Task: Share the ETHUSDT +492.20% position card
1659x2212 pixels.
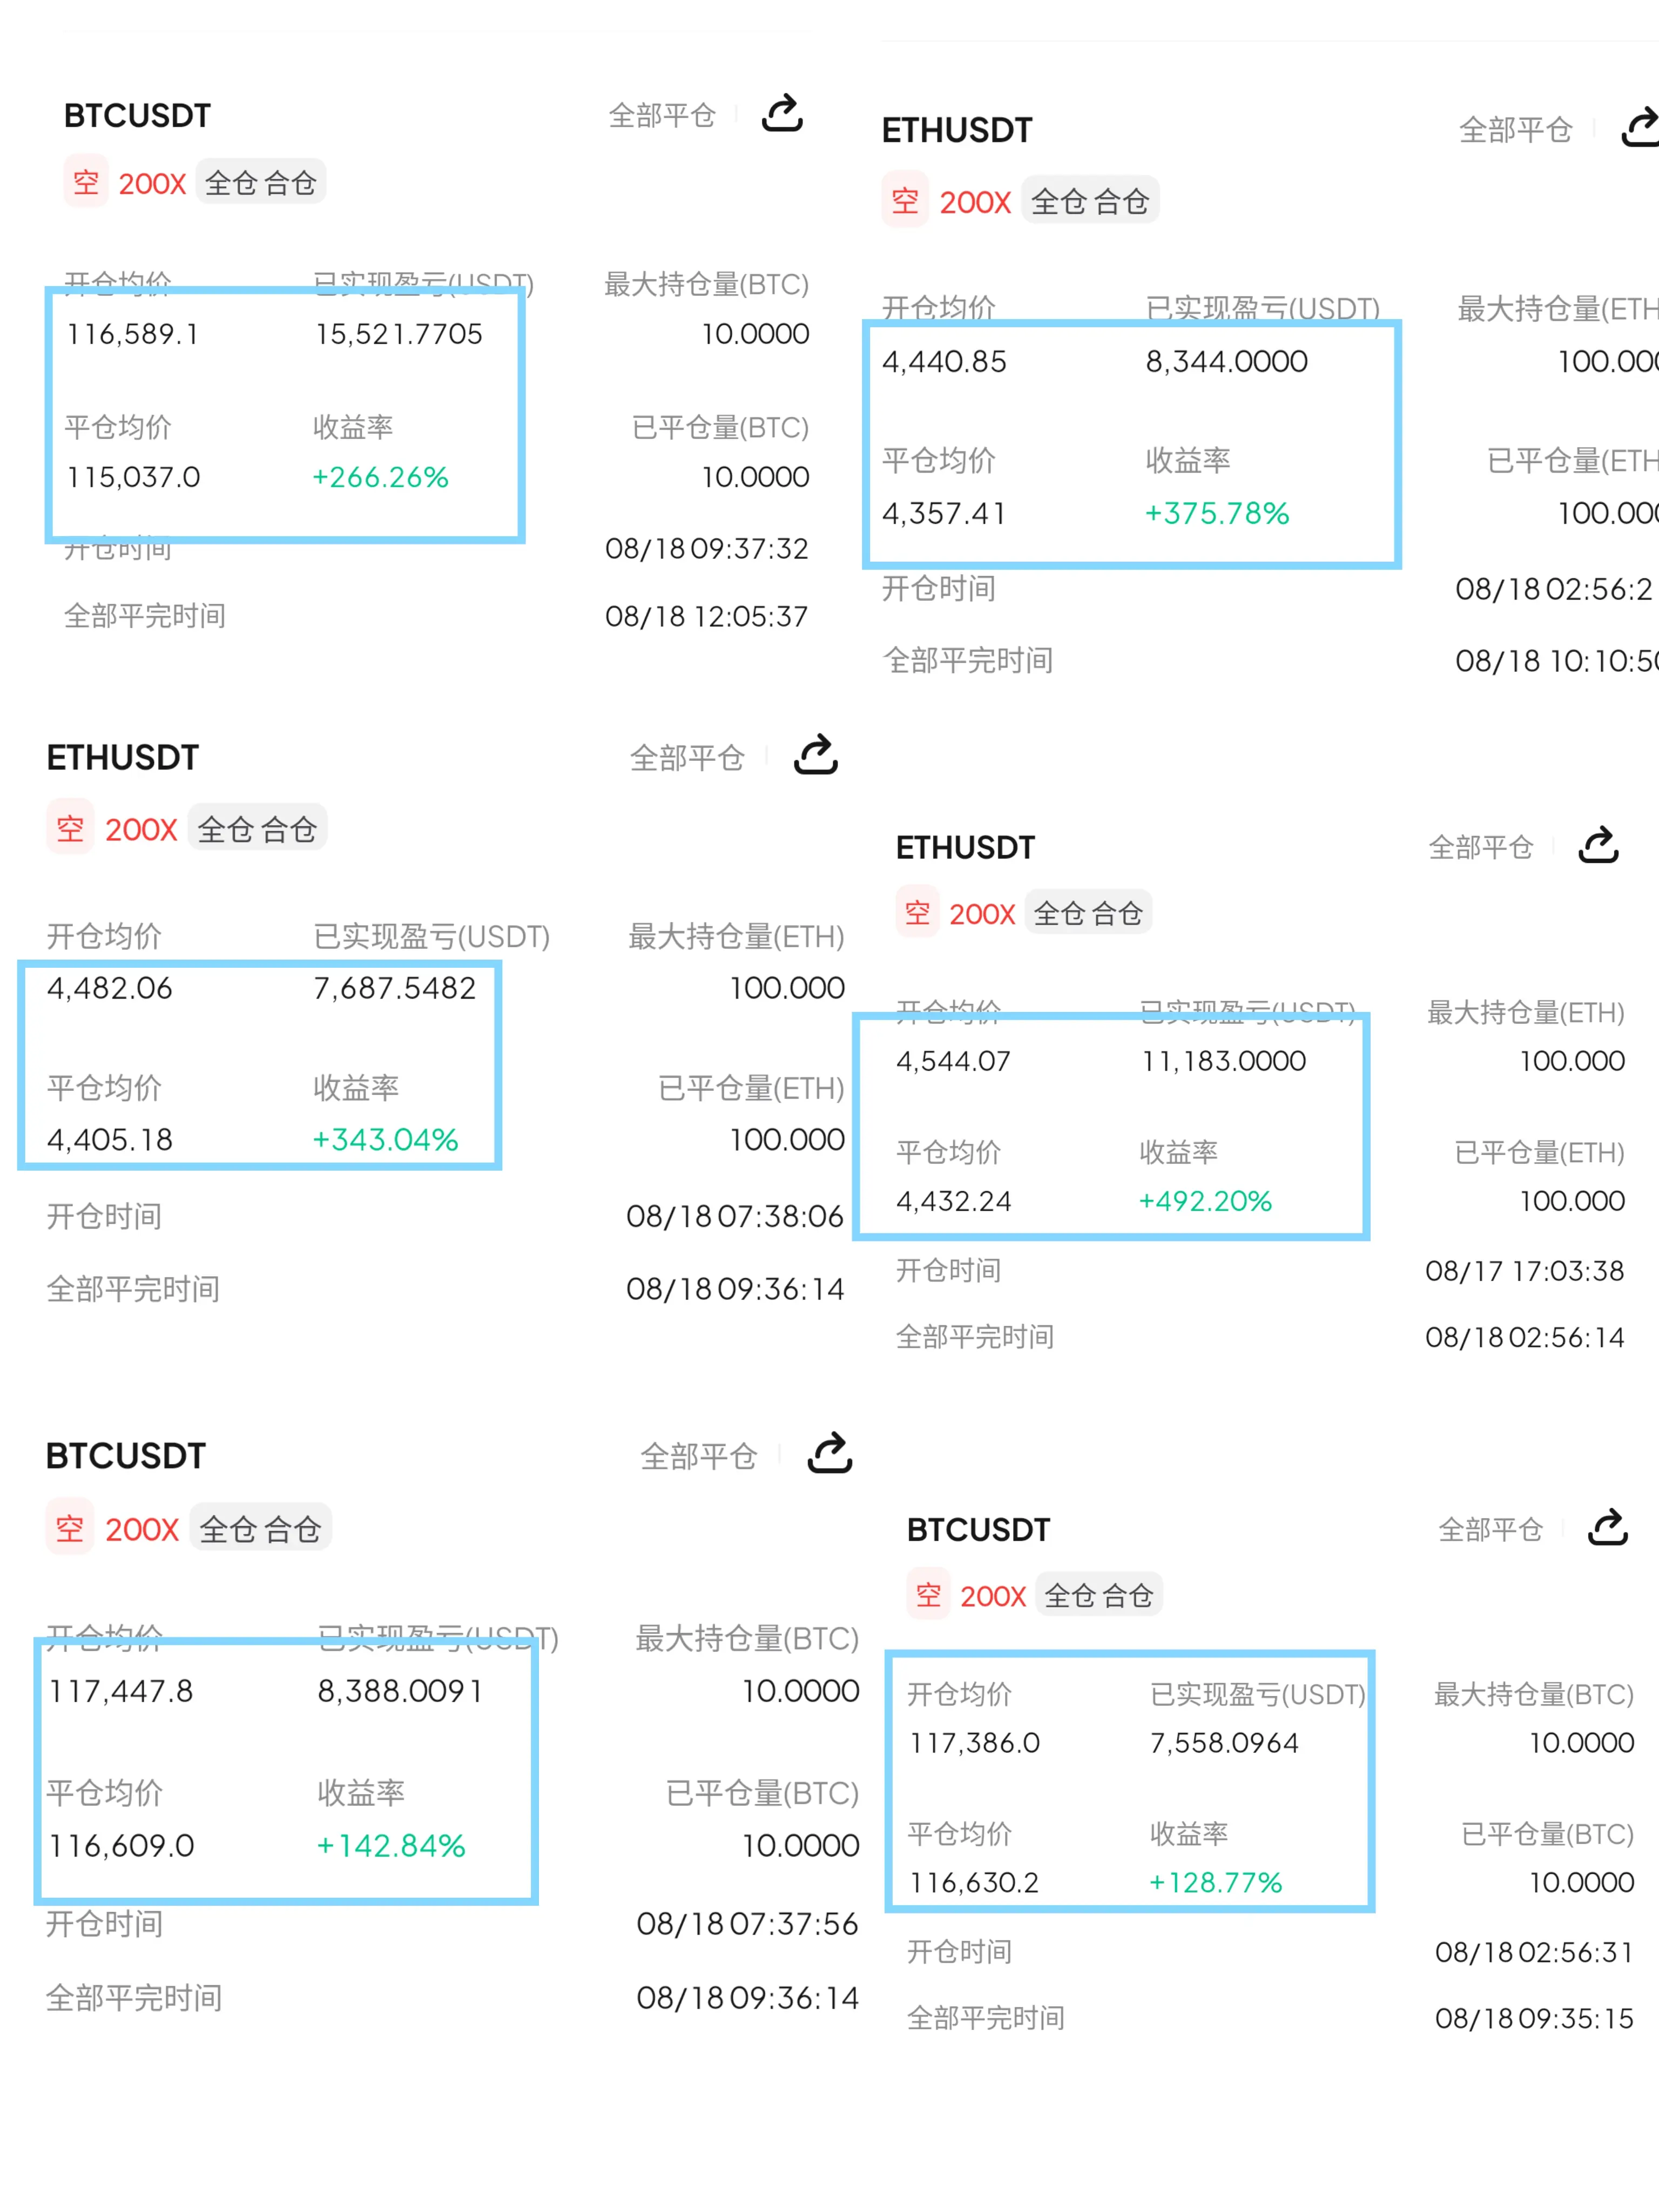Action: tap(1598, 846)
